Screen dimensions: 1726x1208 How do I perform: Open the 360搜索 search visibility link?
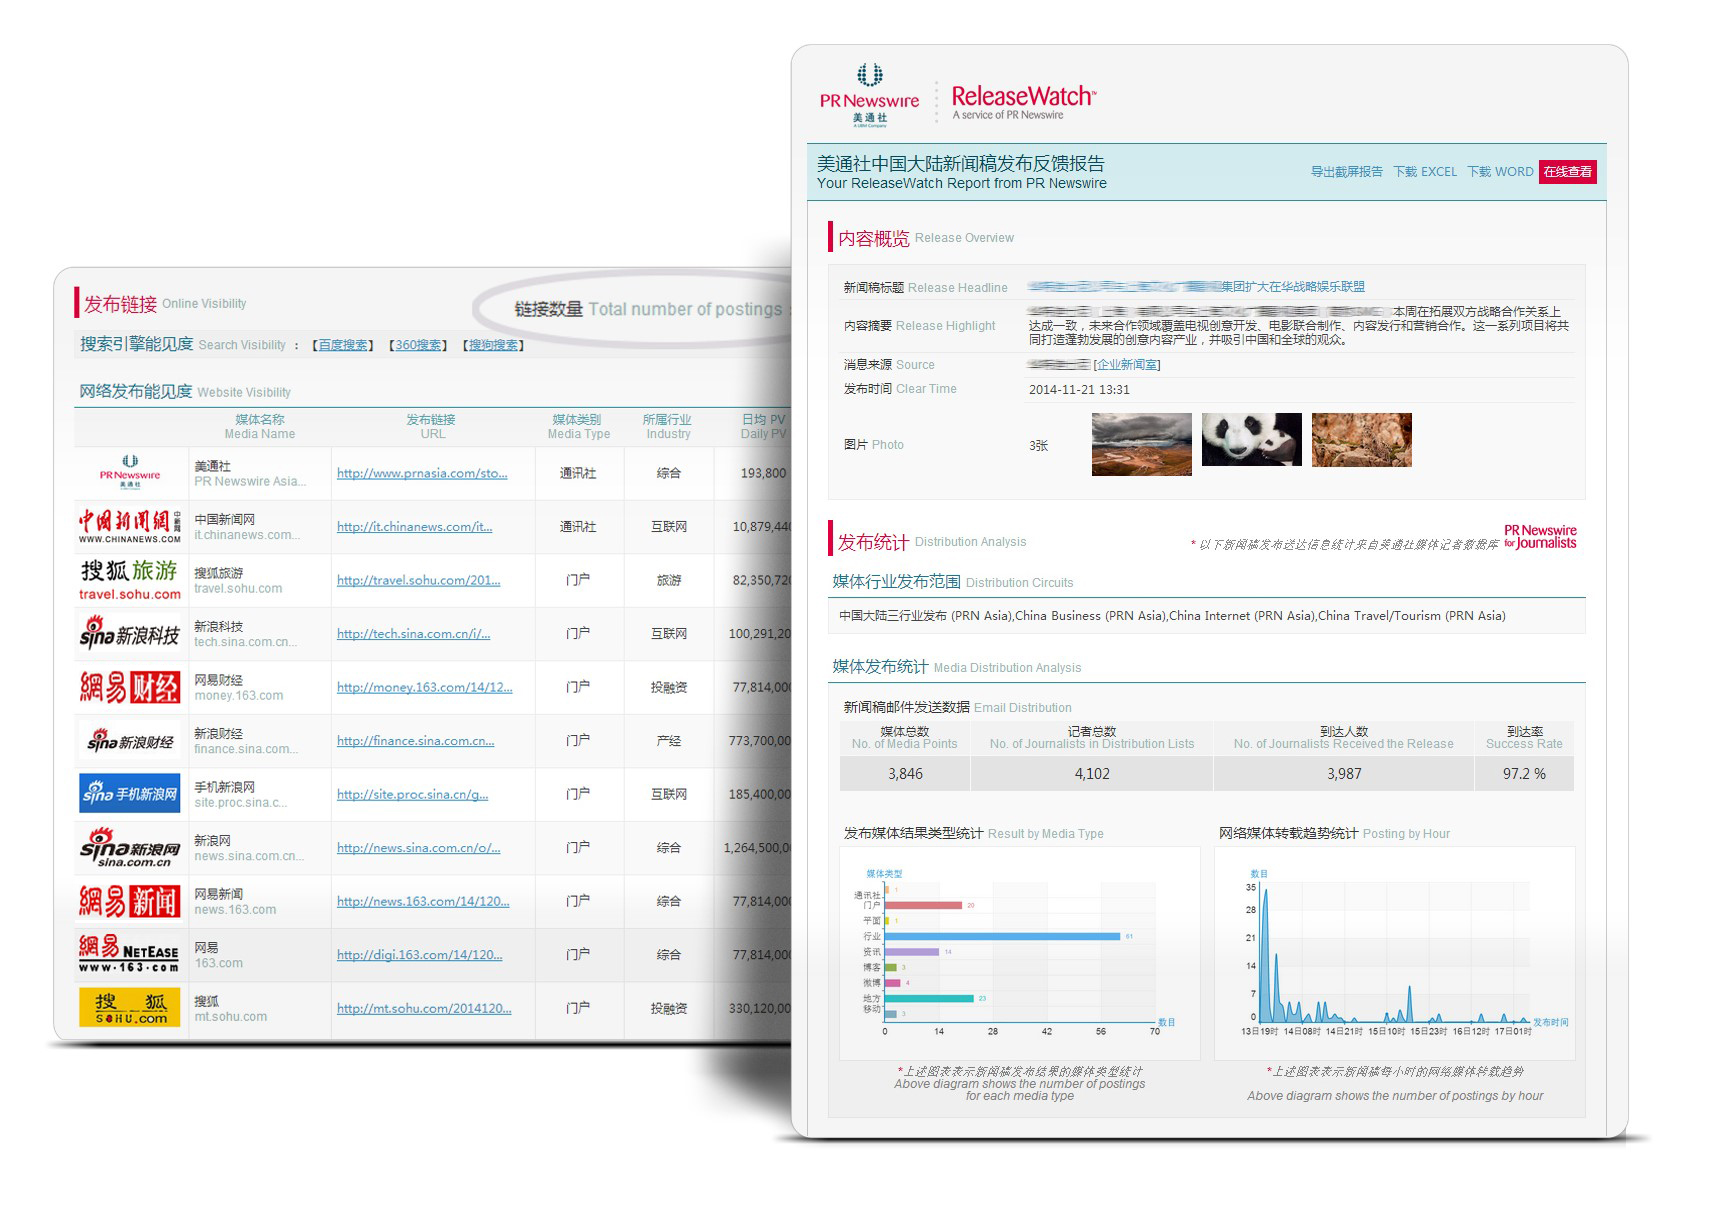click(418, 345)
